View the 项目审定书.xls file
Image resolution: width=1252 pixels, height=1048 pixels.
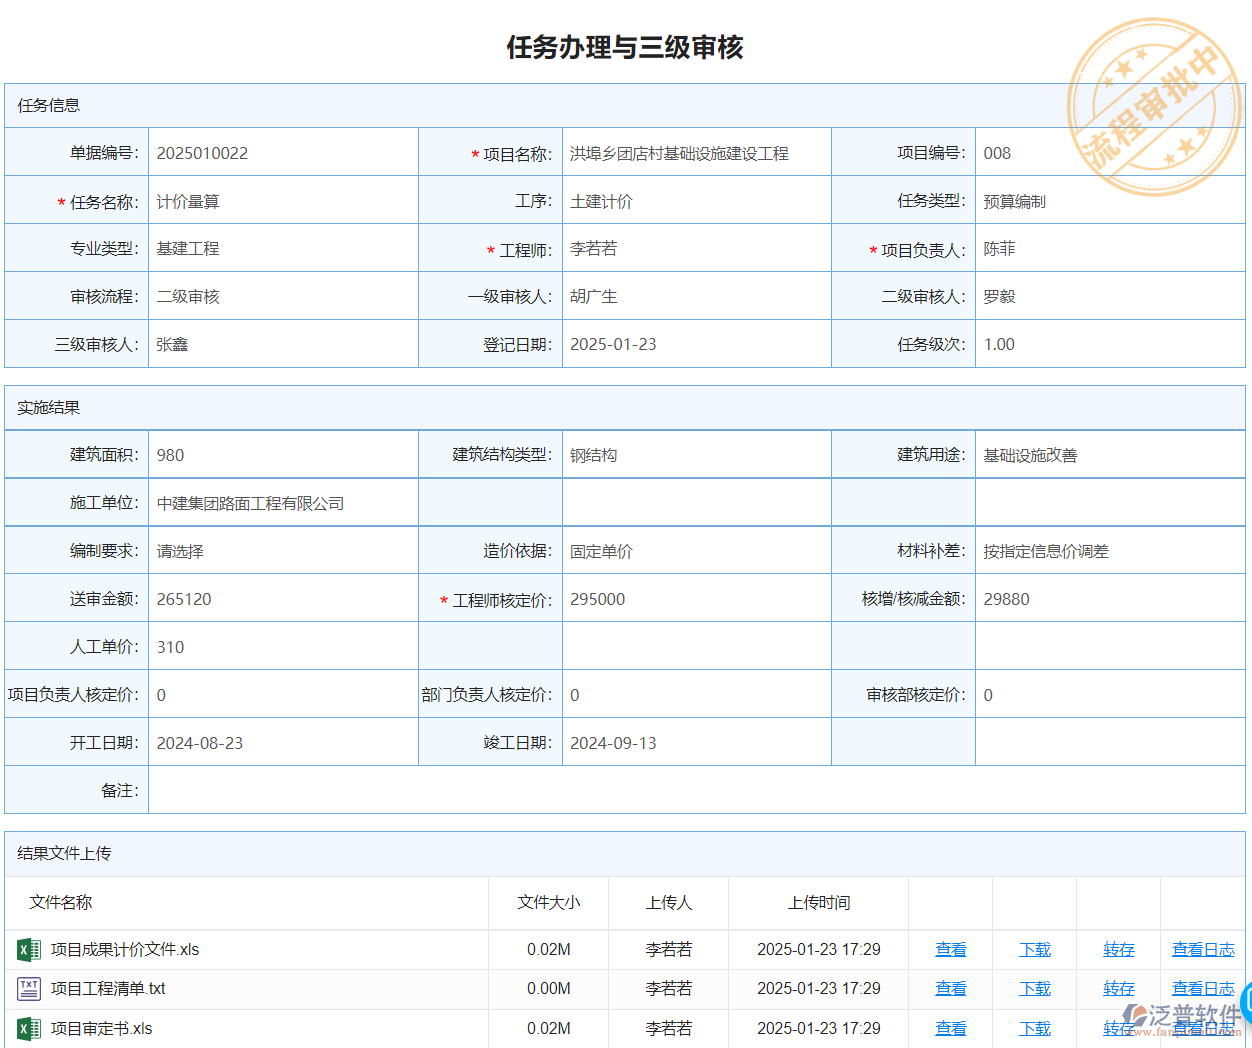point(950,1028)
